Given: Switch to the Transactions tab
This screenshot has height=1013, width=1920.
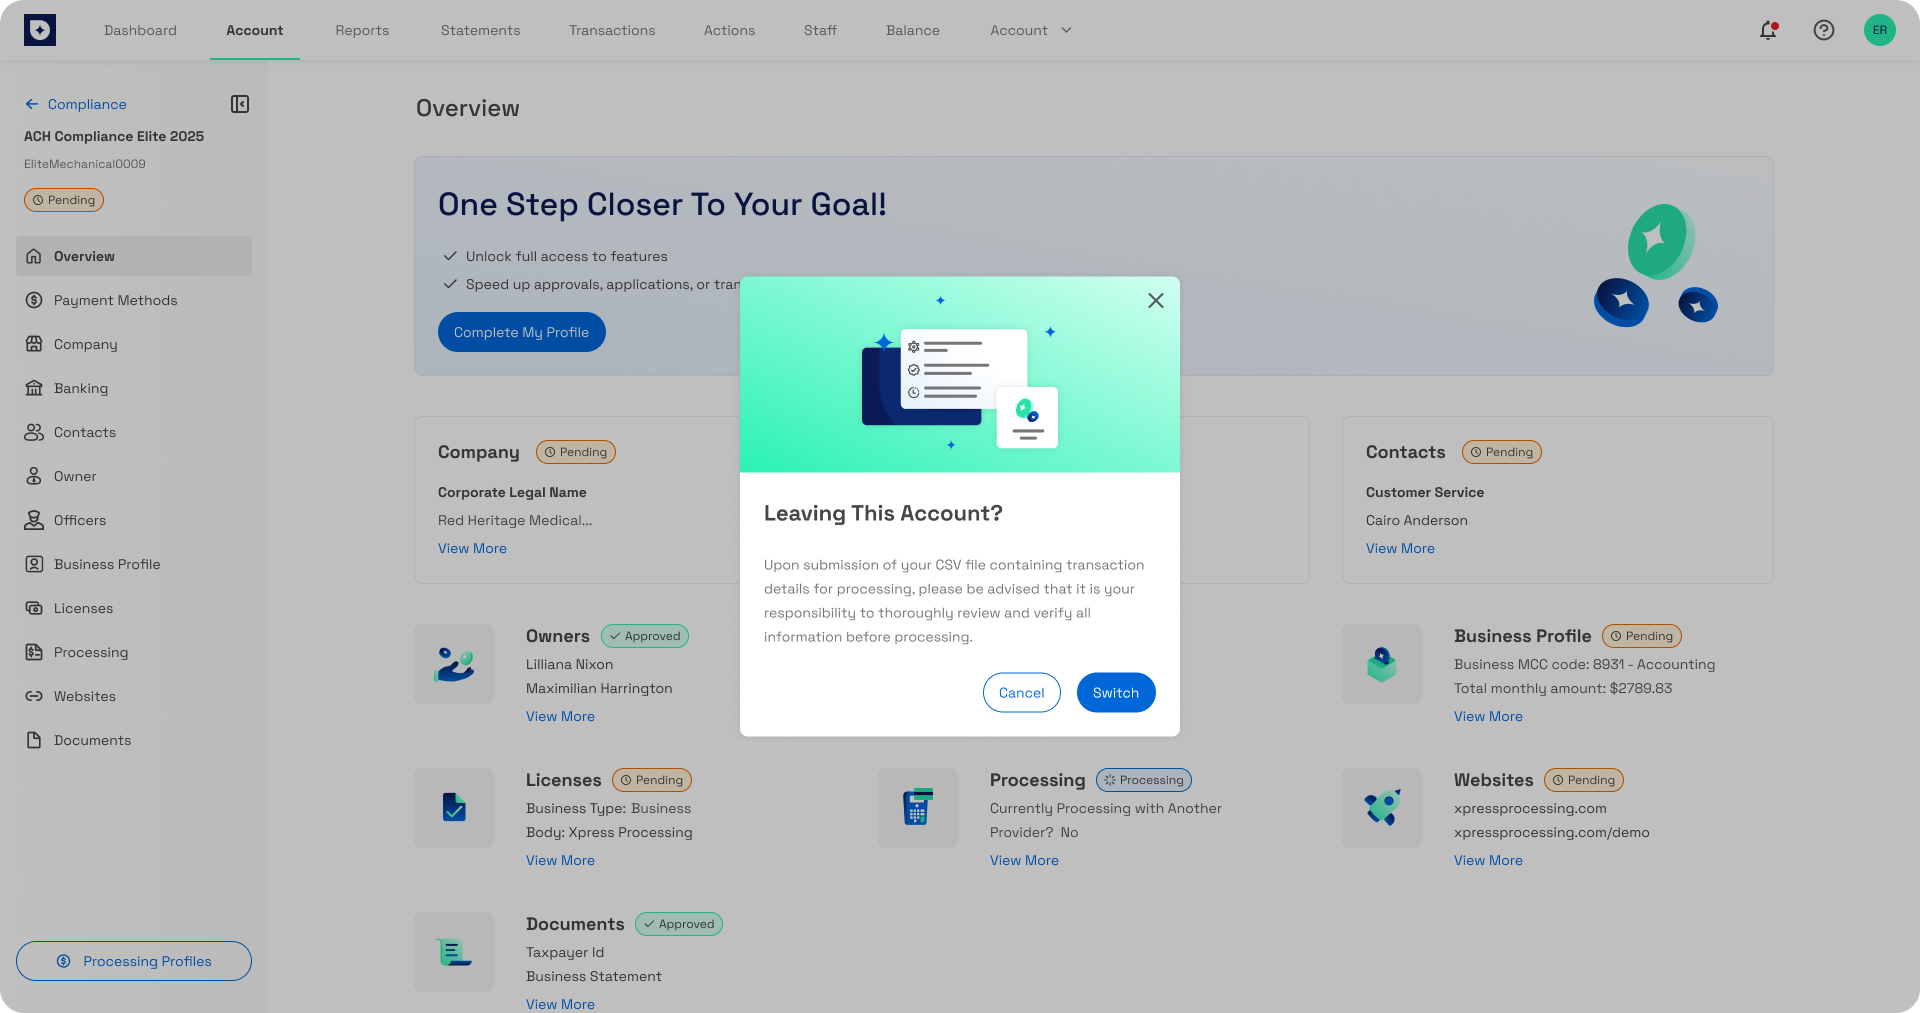Looking at the screenshot, I should click(x=612, y=30).
